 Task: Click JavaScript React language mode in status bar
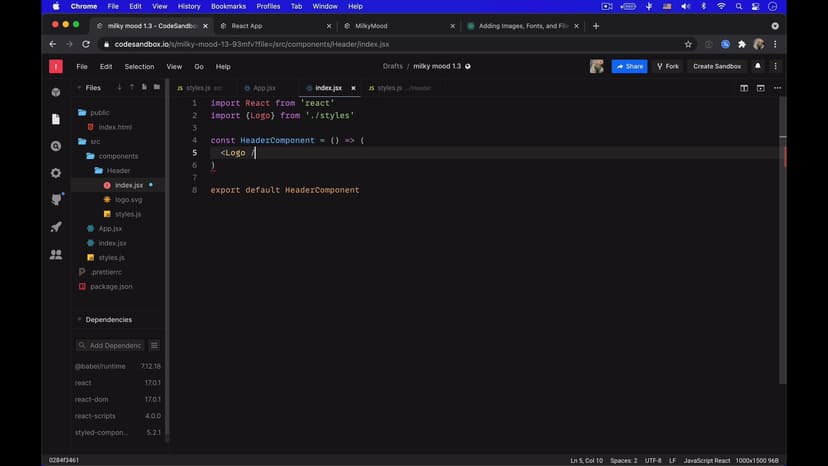[x=706, y=460]
